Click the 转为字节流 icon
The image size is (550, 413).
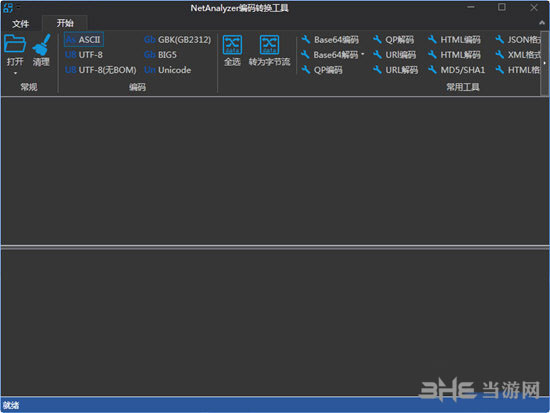[x=269, y=45]
